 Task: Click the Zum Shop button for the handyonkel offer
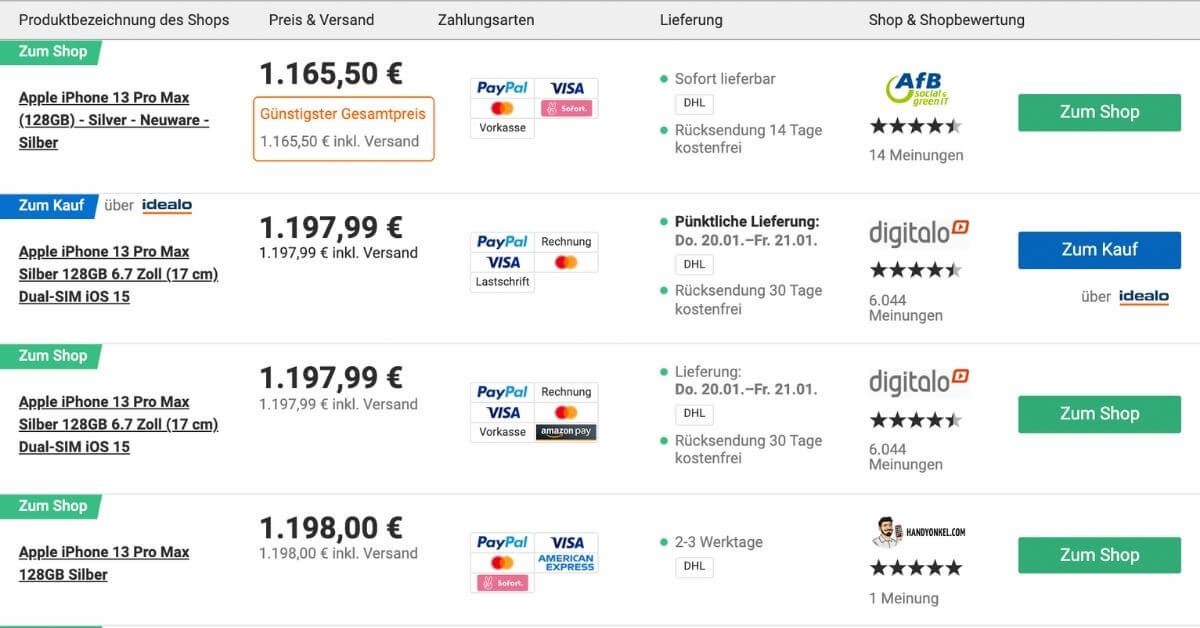point(1099,555)
